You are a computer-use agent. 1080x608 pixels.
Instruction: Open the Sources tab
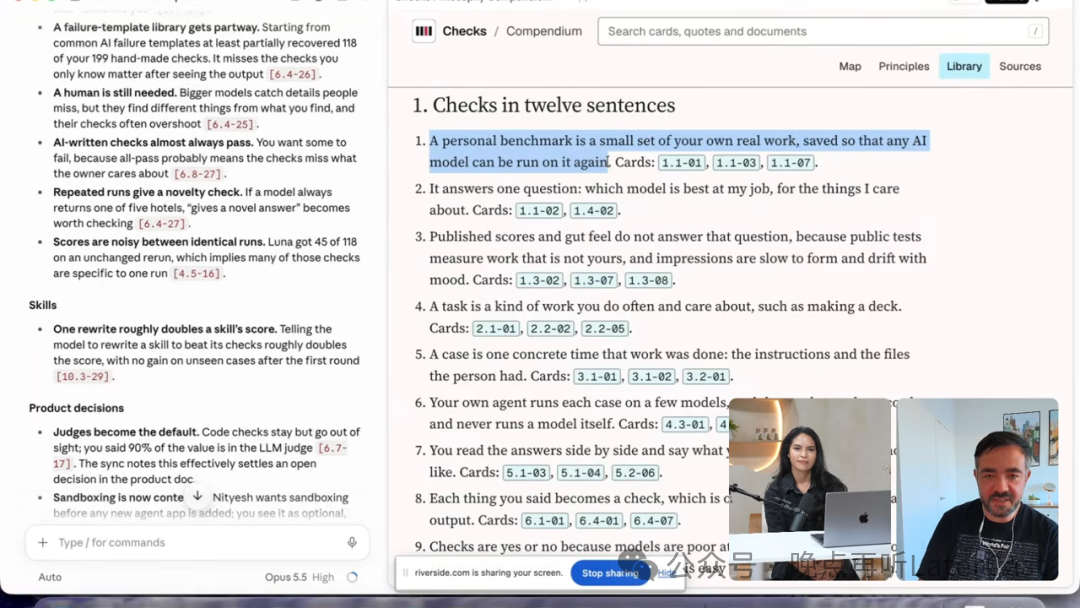1020,66
